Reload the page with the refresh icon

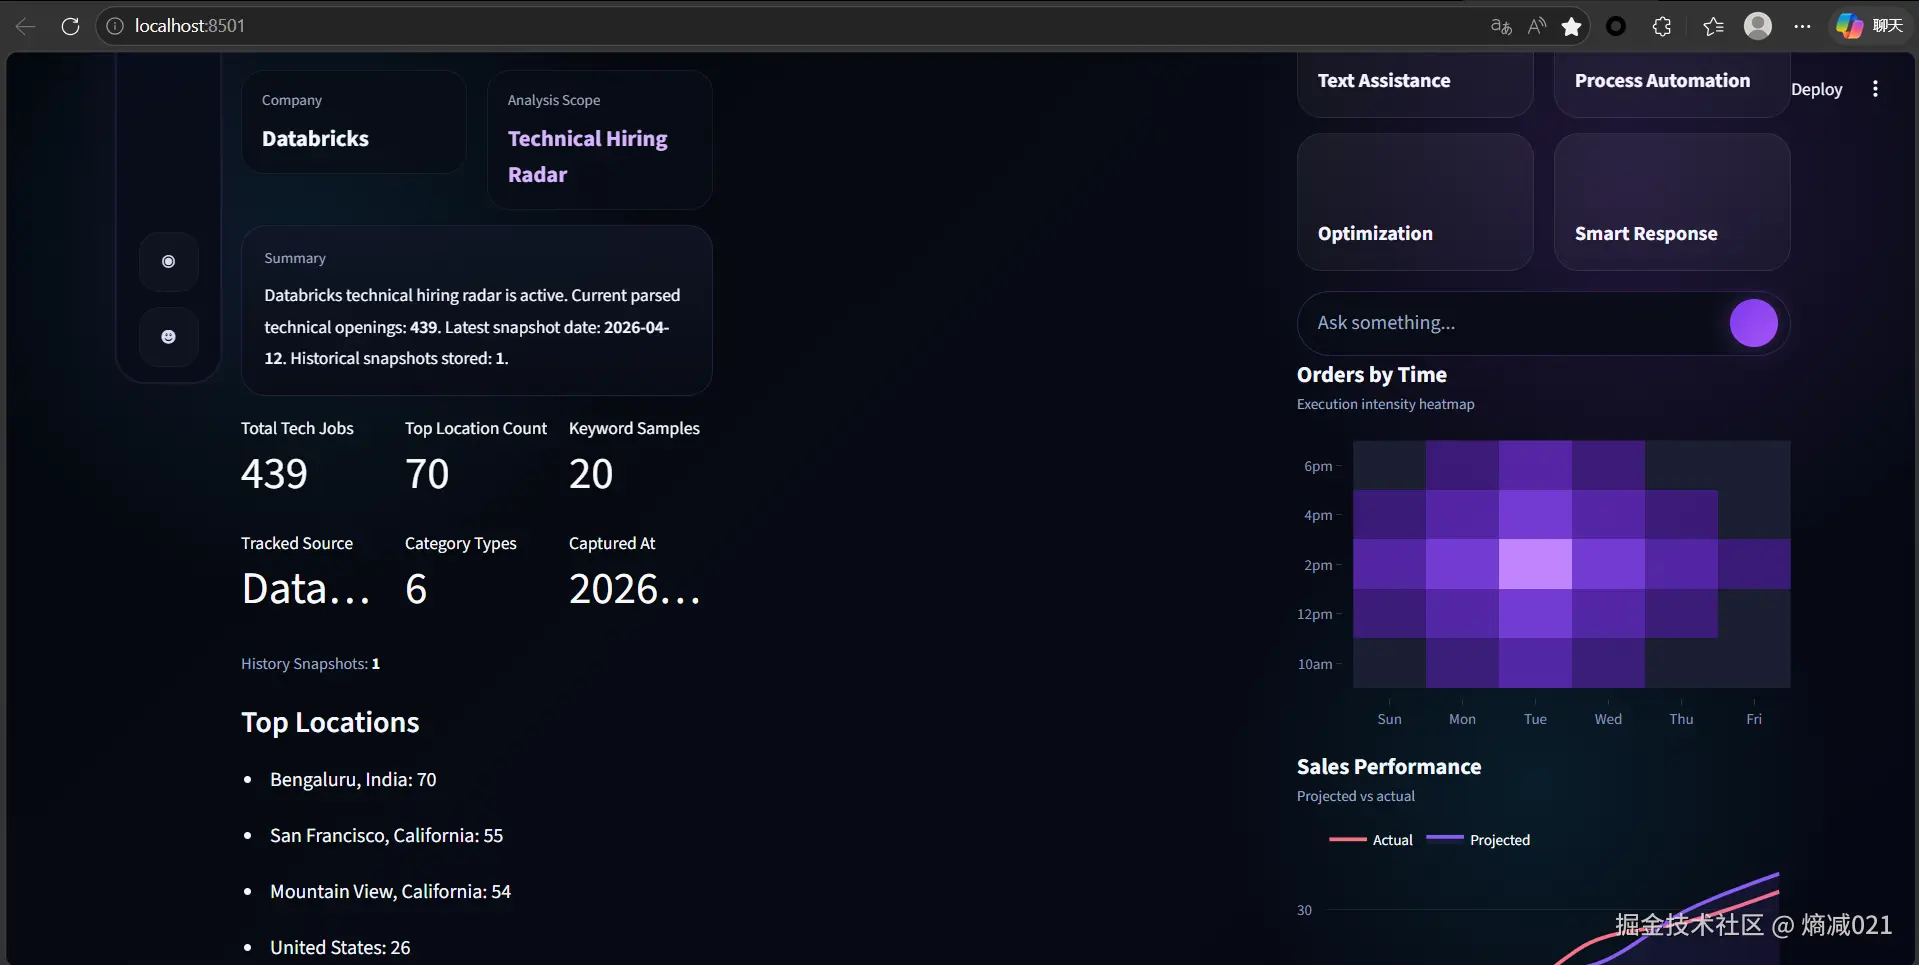click(x=70, y=26)
